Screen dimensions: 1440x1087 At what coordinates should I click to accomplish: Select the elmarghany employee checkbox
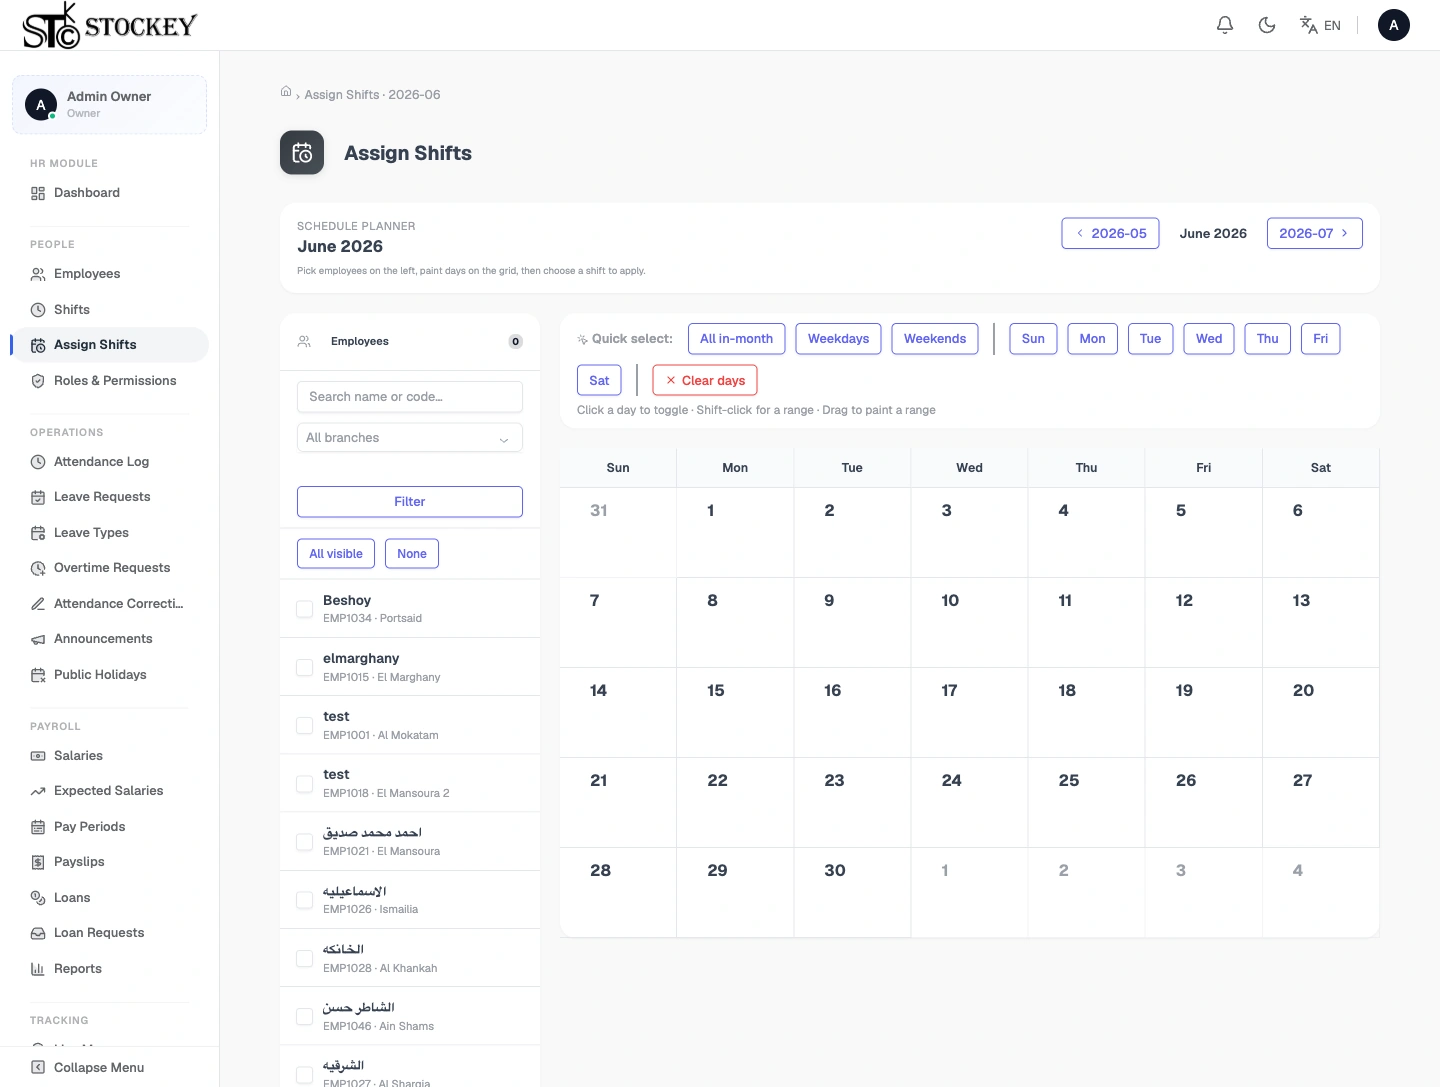305,667
